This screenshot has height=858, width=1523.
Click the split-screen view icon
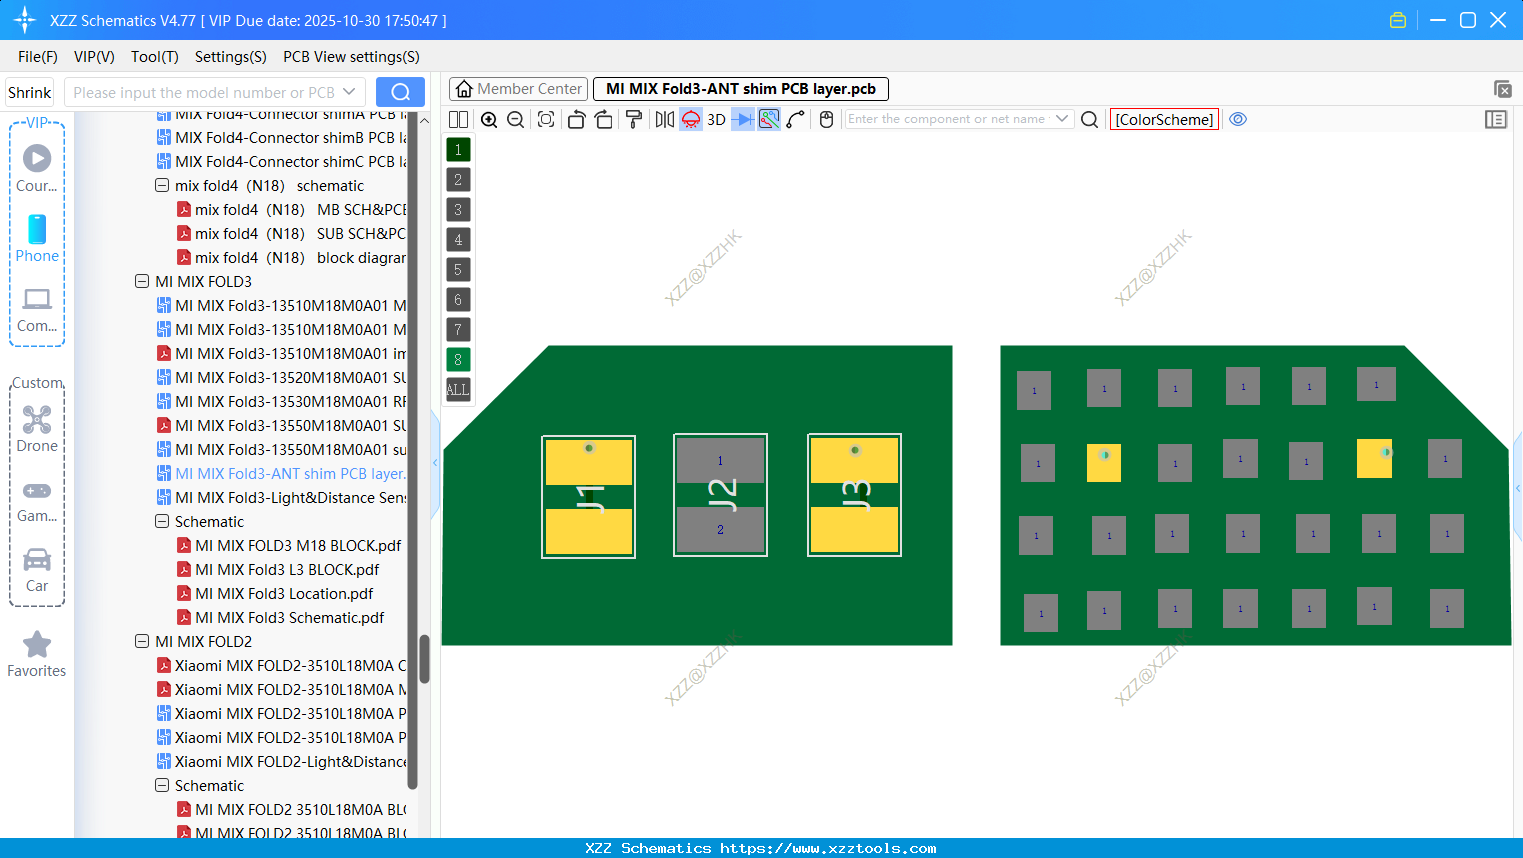(458, 119)
